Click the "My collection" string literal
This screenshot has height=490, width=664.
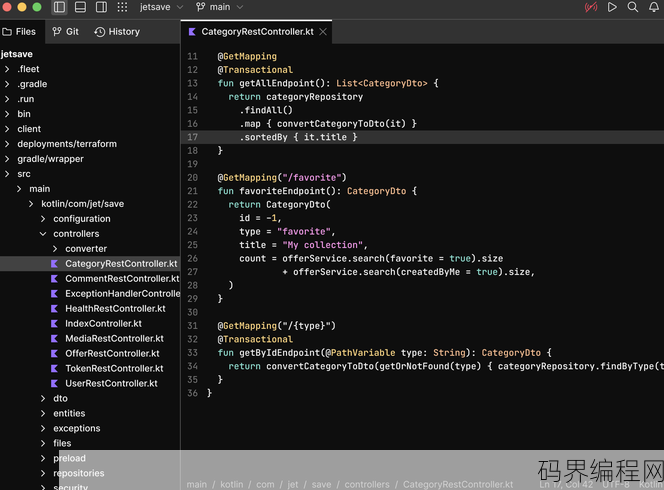point(323,245)
